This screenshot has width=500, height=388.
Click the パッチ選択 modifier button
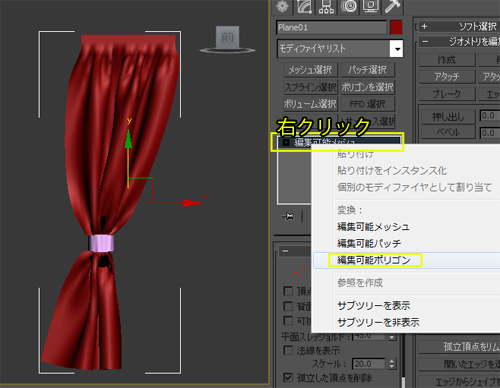pyautogui.click(x=367, y=70)
